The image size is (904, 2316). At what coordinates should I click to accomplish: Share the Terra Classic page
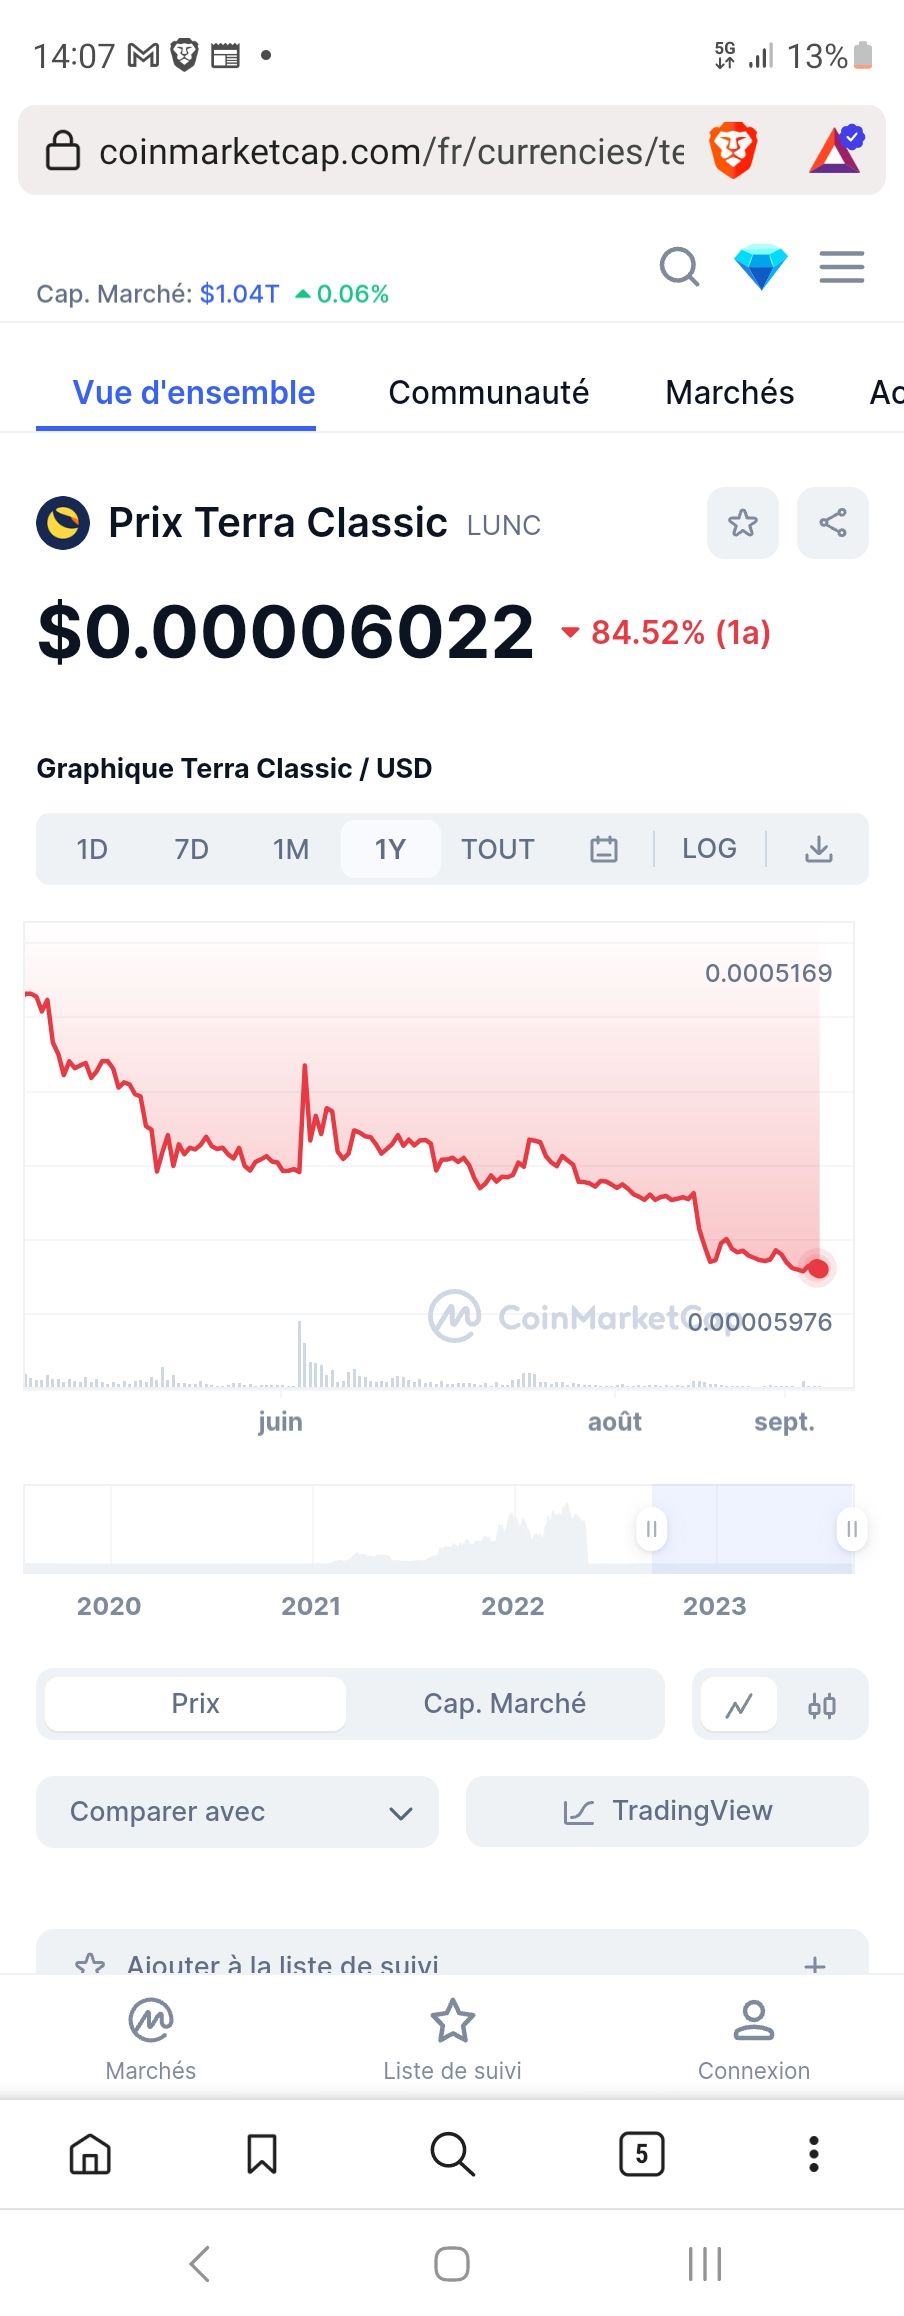tap(833, 523)
